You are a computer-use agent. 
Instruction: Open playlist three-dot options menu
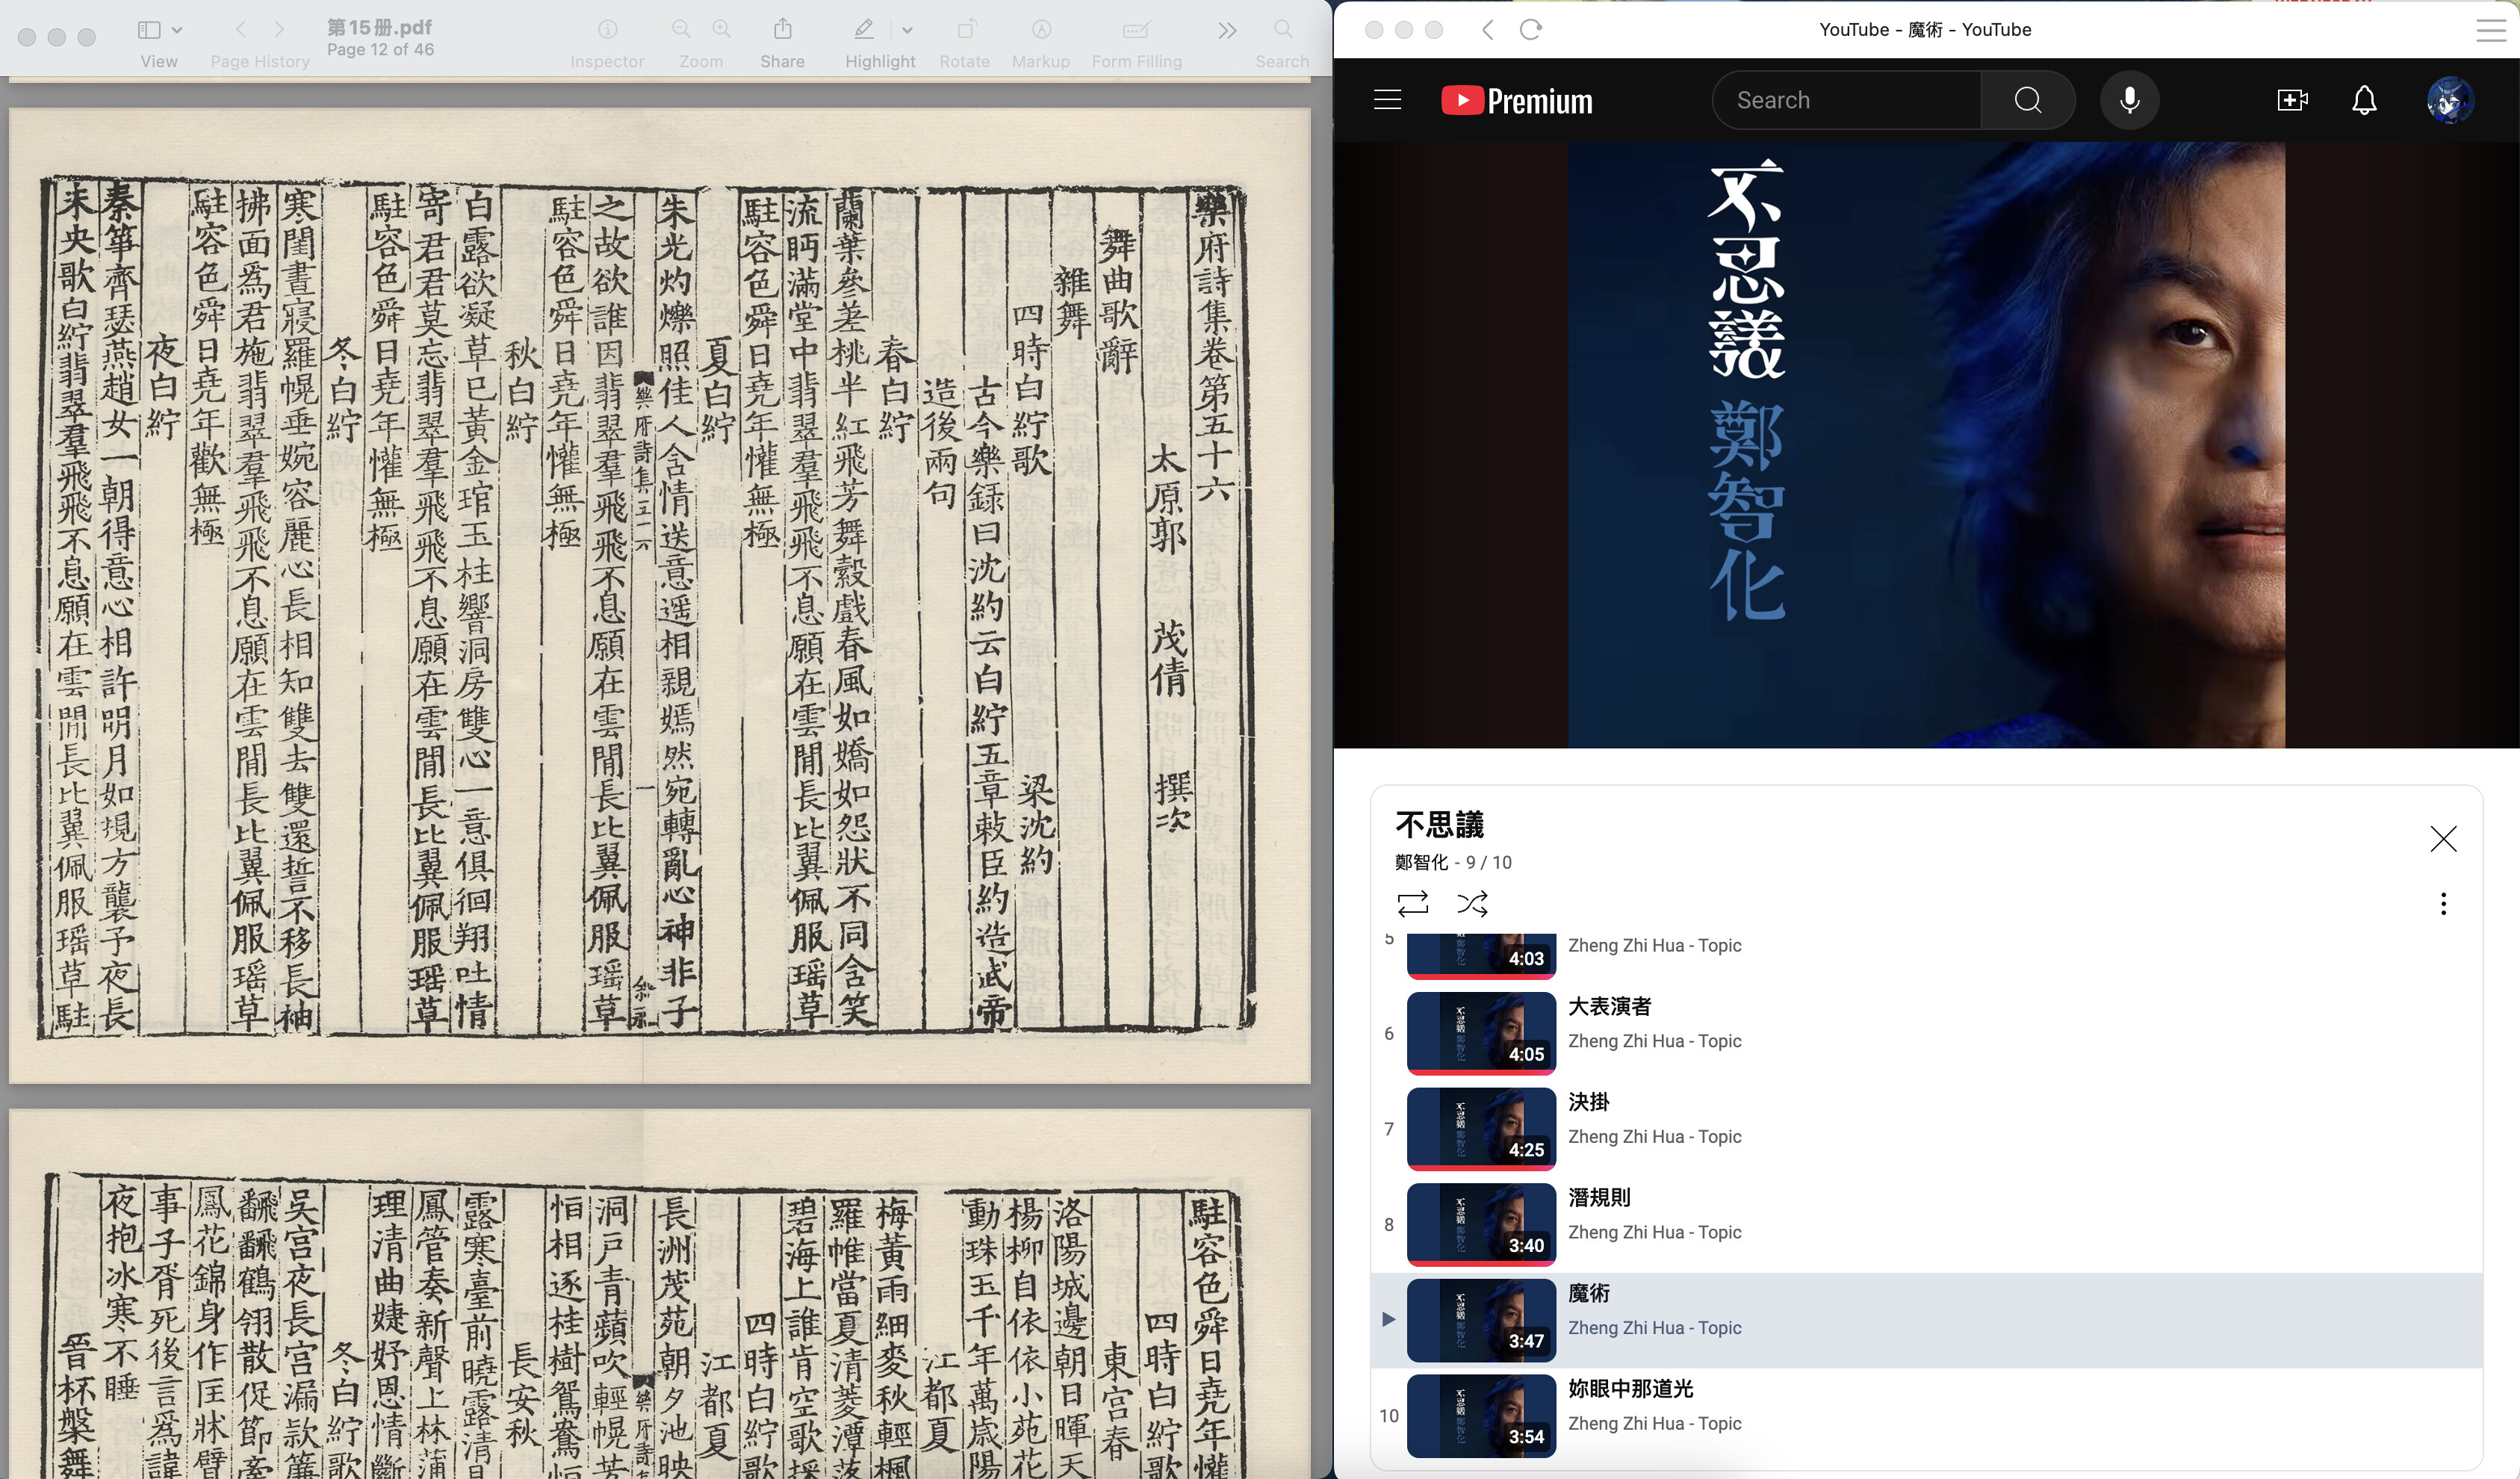[x=2443, y=904]
